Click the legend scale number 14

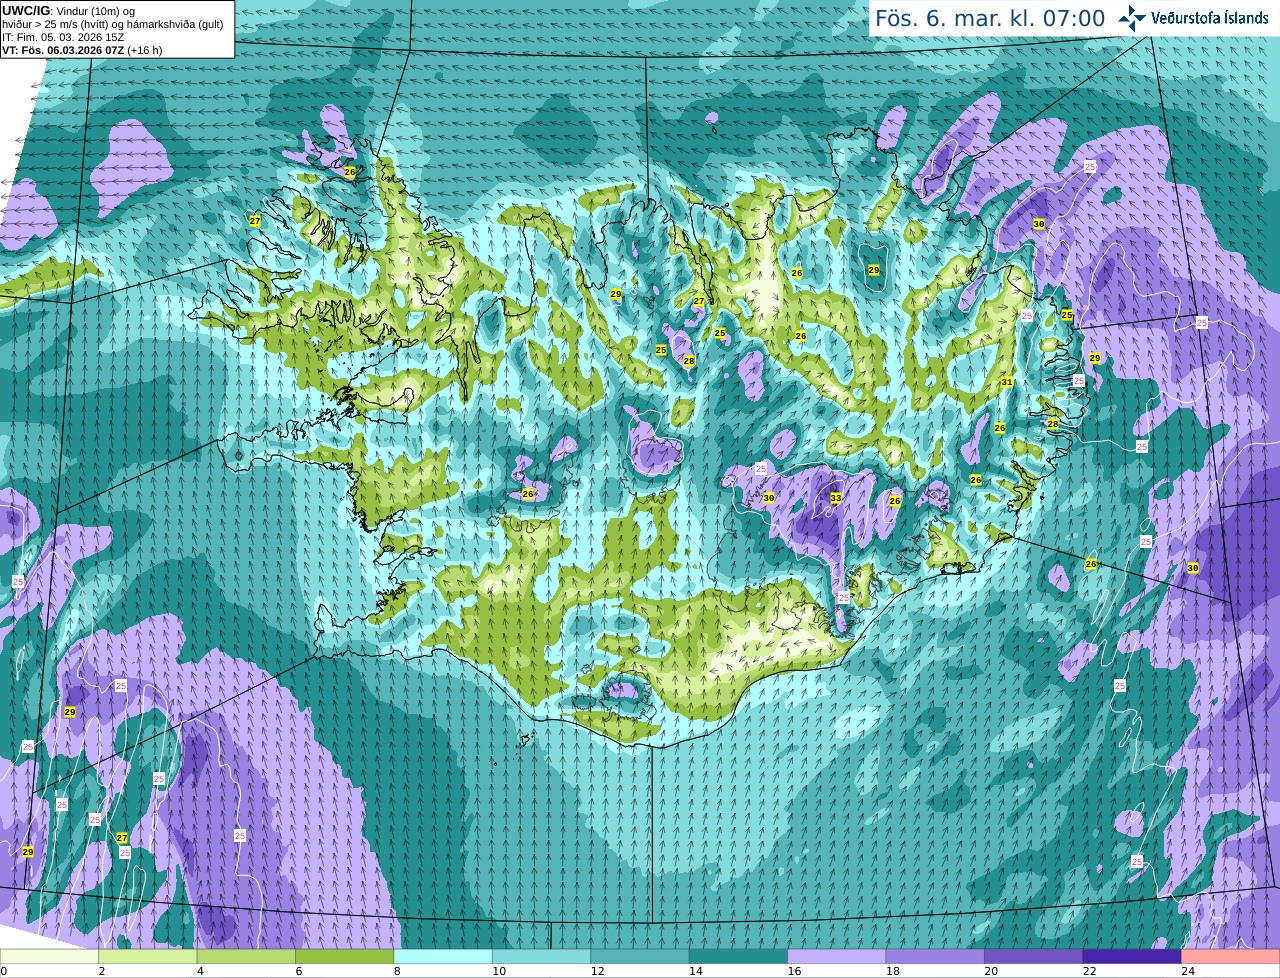click(695, 971)
